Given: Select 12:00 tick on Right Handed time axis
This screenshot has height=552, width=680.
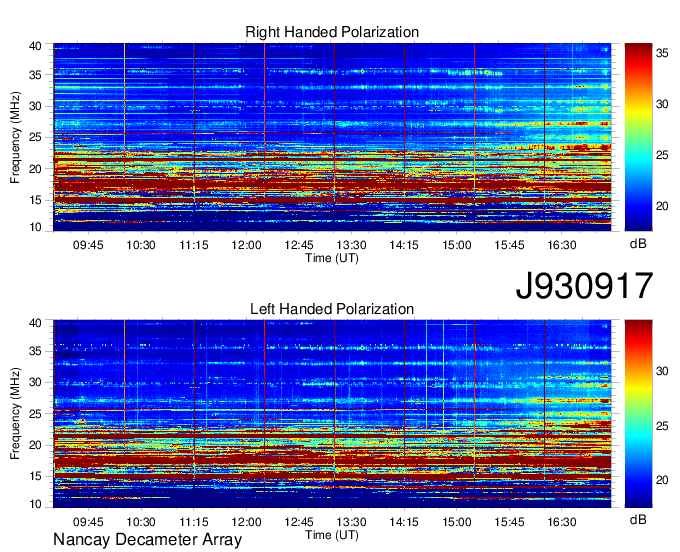Looking at the screenshot, I should (x=246, y=245).
